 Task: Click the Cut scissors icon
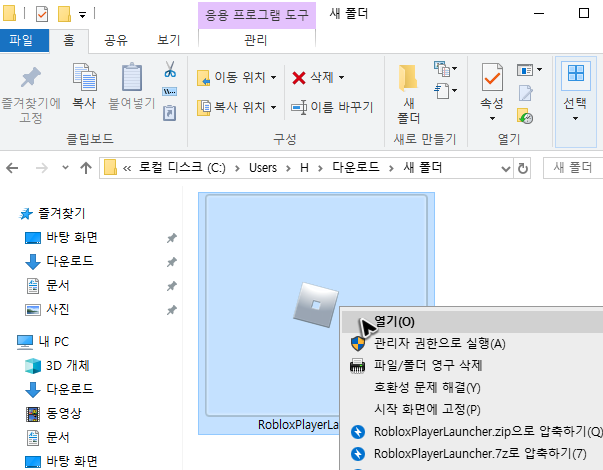tap(170, 69)
